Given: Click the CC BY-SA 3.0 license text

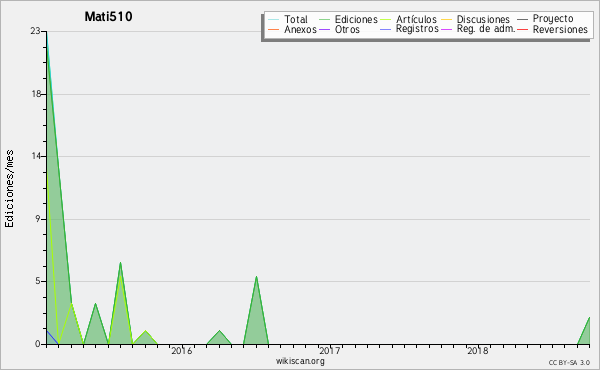Looking at the screenshot, I should click(569, 362).
